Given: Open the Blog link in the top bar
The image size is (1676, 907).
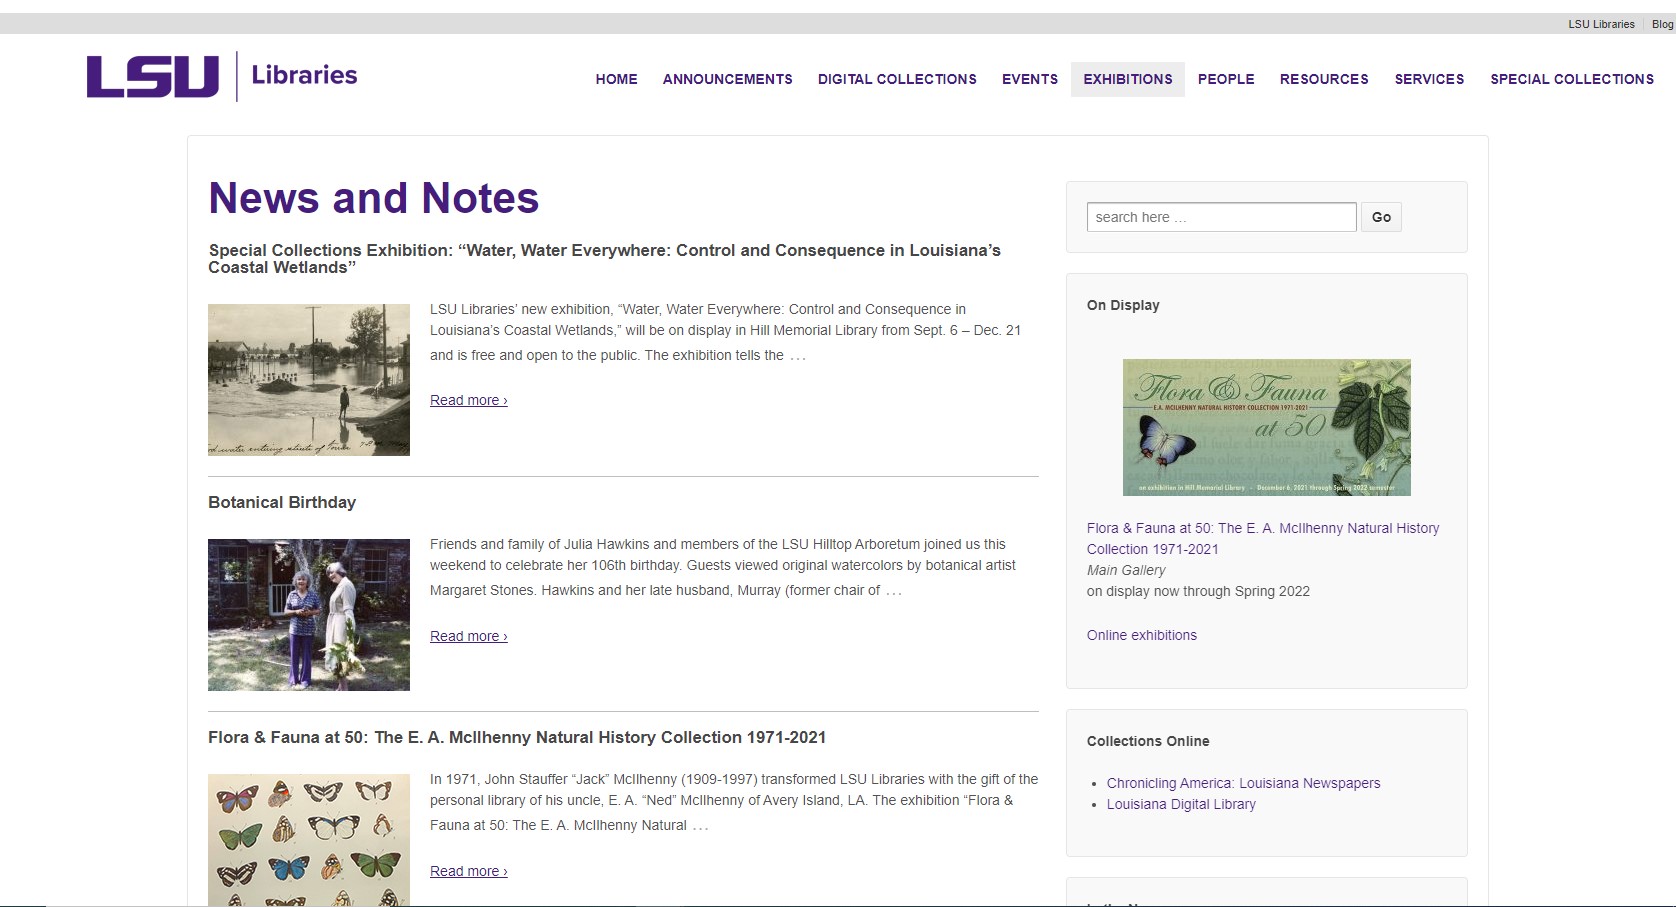Looking at the screenshot, I should click(x=1662, y=24).
